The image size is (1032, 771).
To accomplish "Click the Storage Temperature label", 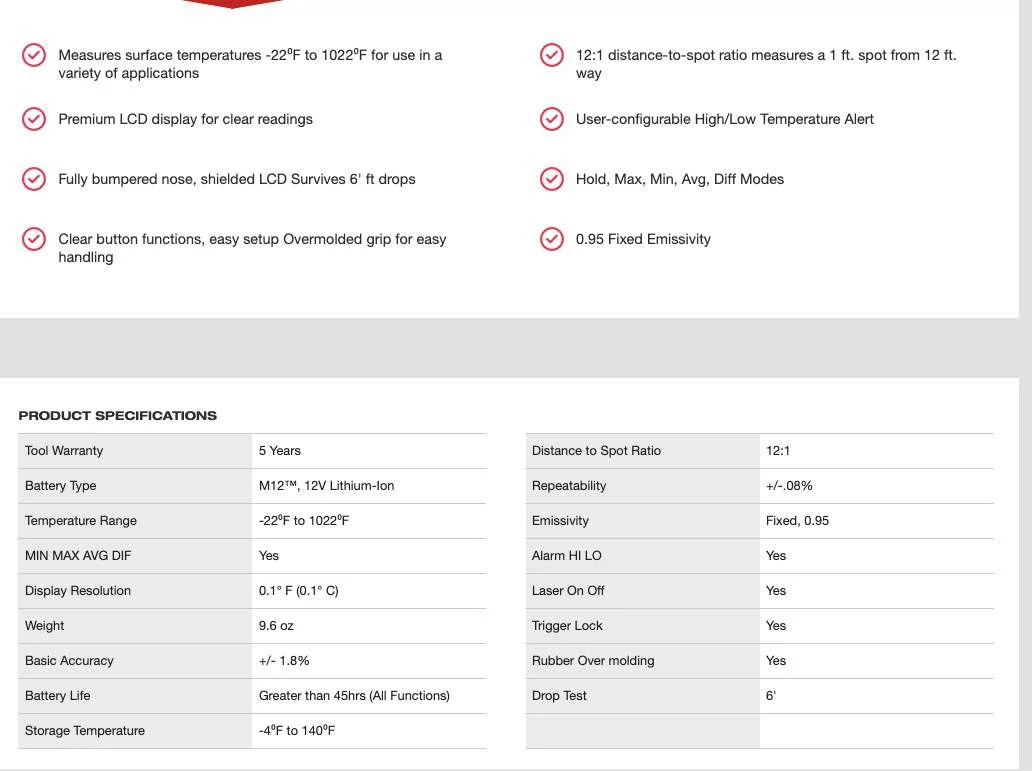I will [x=85, y=731].
